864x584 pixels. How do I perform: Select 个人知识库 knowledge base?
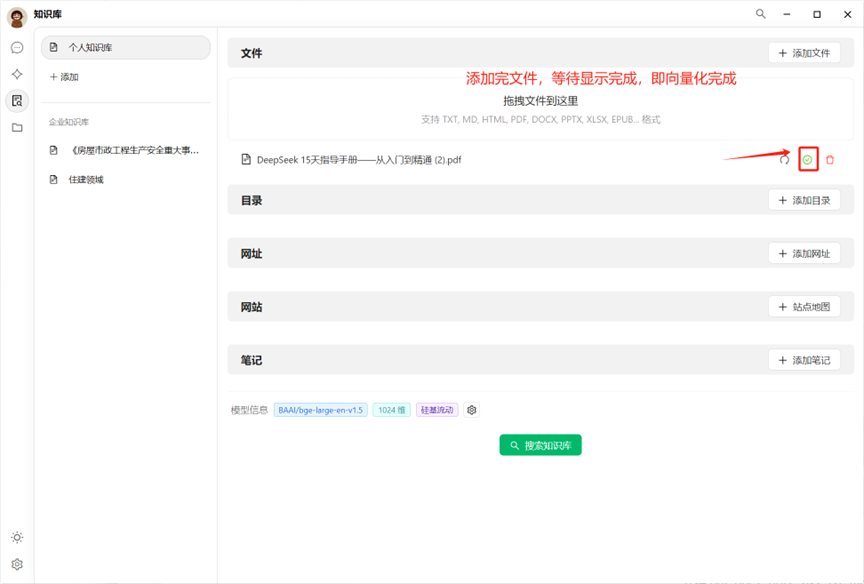tap(125, 48)
